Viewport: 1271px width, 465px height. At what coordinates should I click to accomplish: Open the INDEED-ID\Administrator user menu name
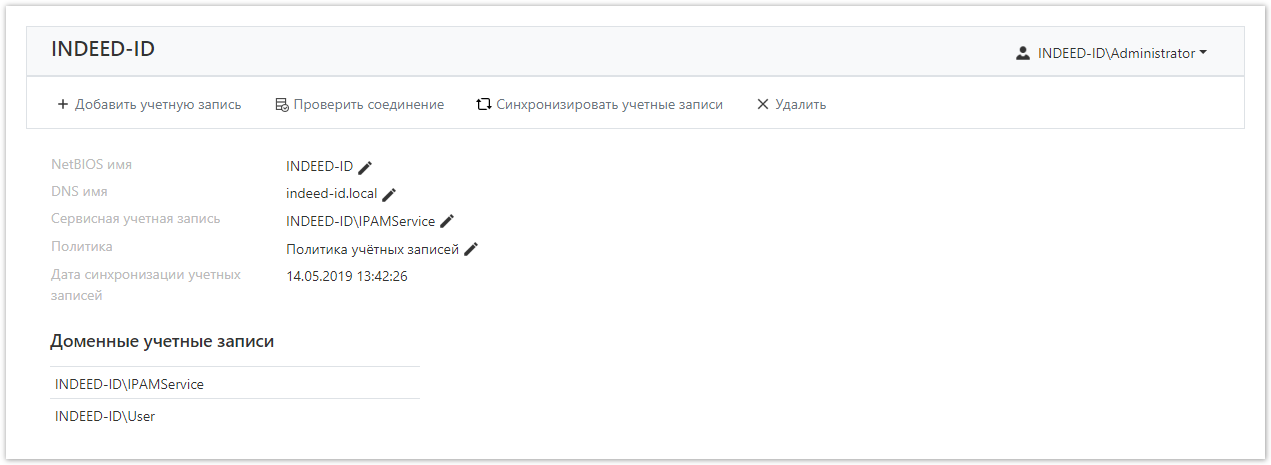pos(1116,54)
